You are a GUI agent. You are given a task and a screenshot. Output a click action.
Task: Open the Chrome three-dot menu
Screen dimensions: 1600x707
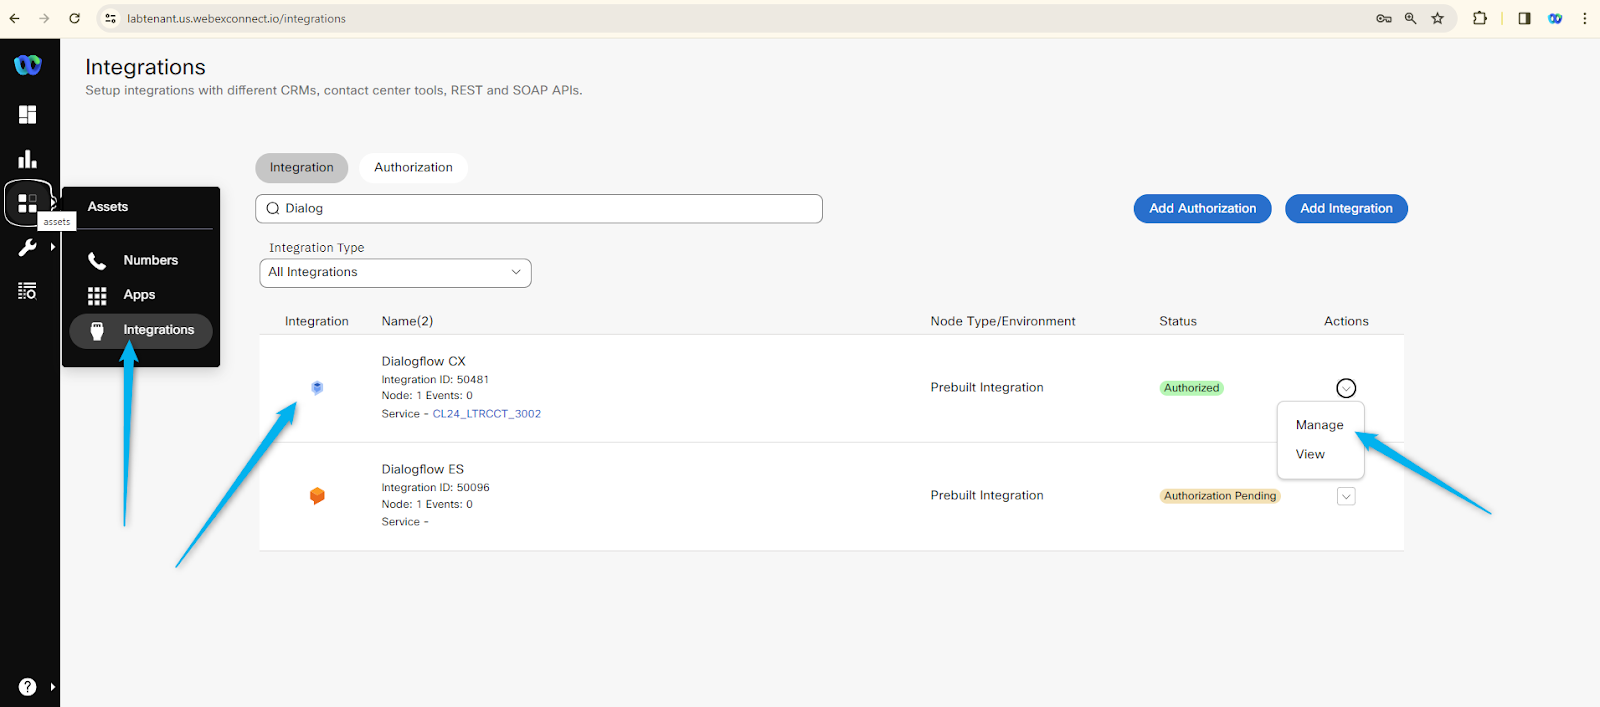pyautogui.click(x=1585, y=18)
